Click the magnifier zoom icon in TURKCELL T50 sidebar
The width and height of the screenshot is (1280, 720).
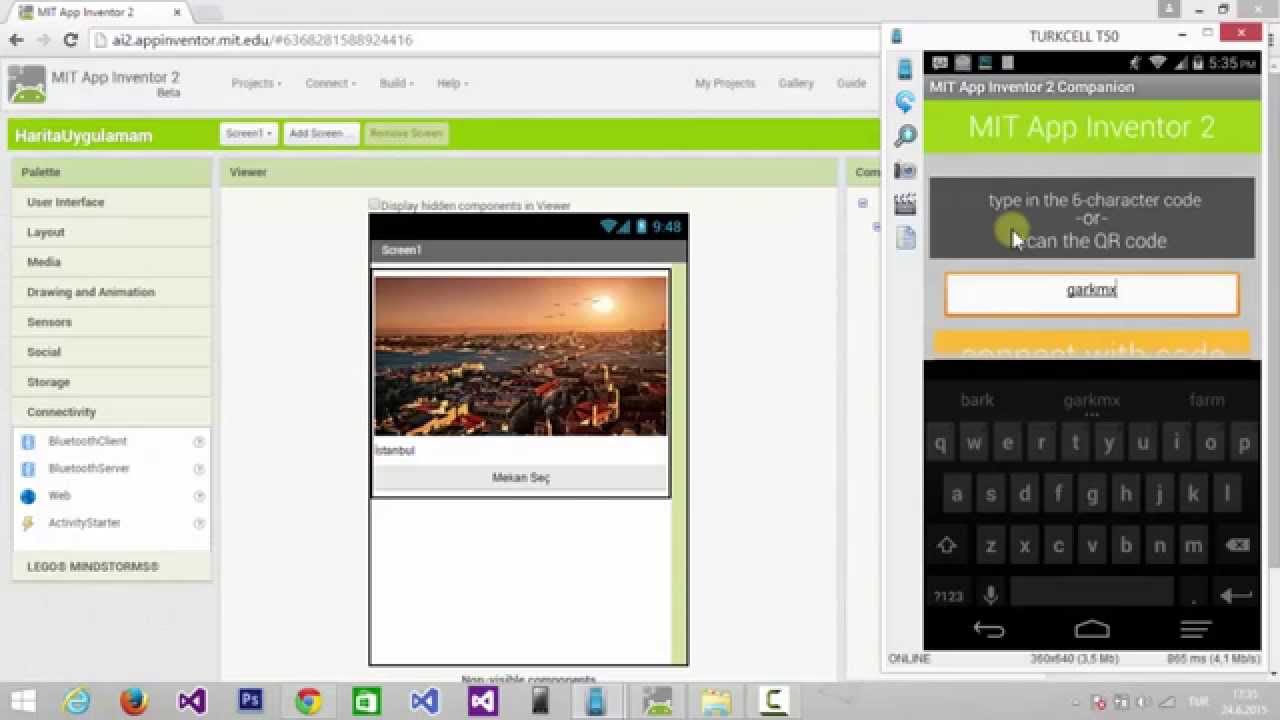(x=905, y=136)
